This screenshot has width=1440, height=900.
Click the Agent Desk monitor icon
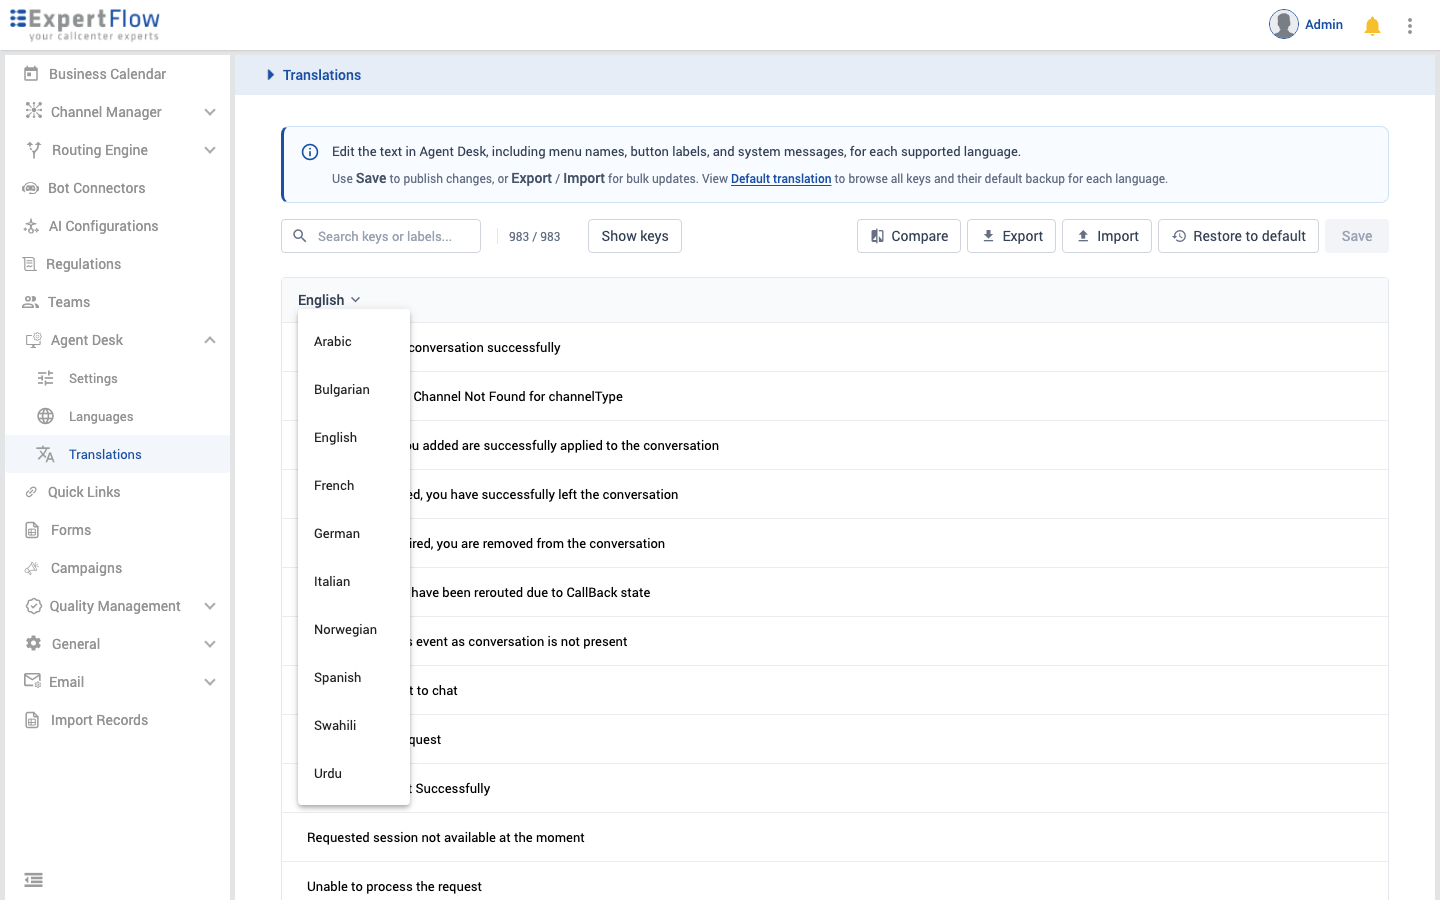[x=33, y=340]
